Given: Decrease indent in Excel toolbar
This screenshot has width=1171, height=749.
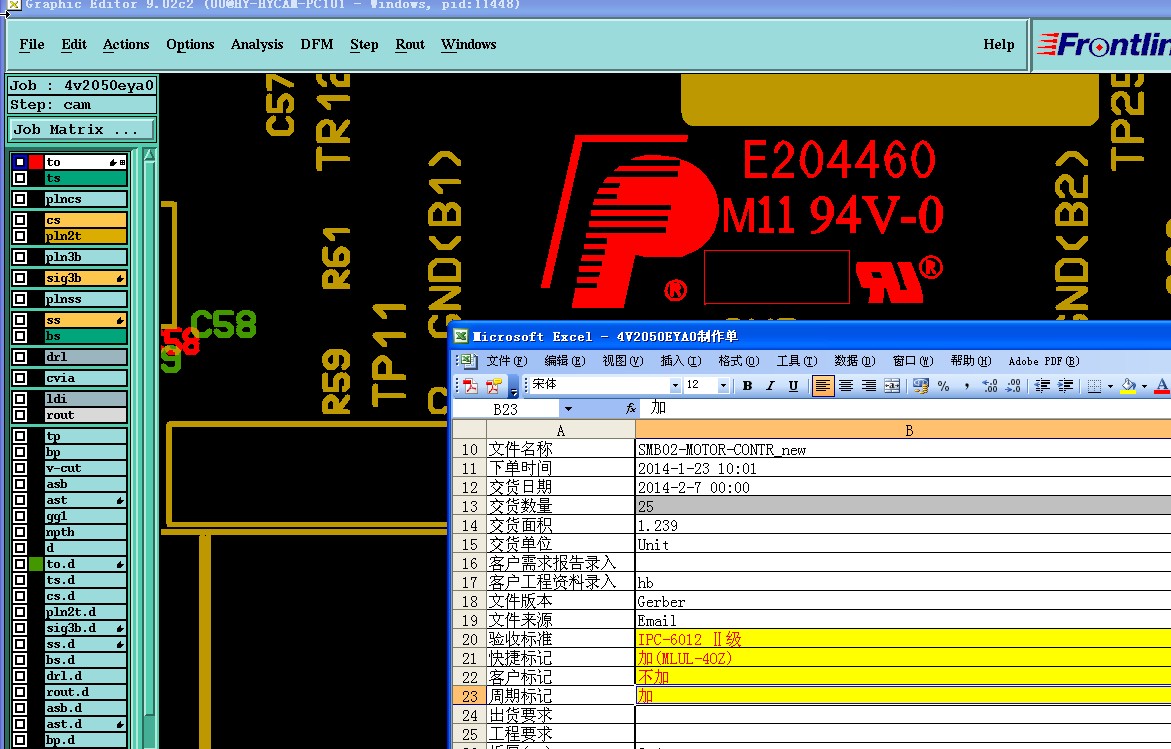Looking at the screenshot, I should [1042, 385].
